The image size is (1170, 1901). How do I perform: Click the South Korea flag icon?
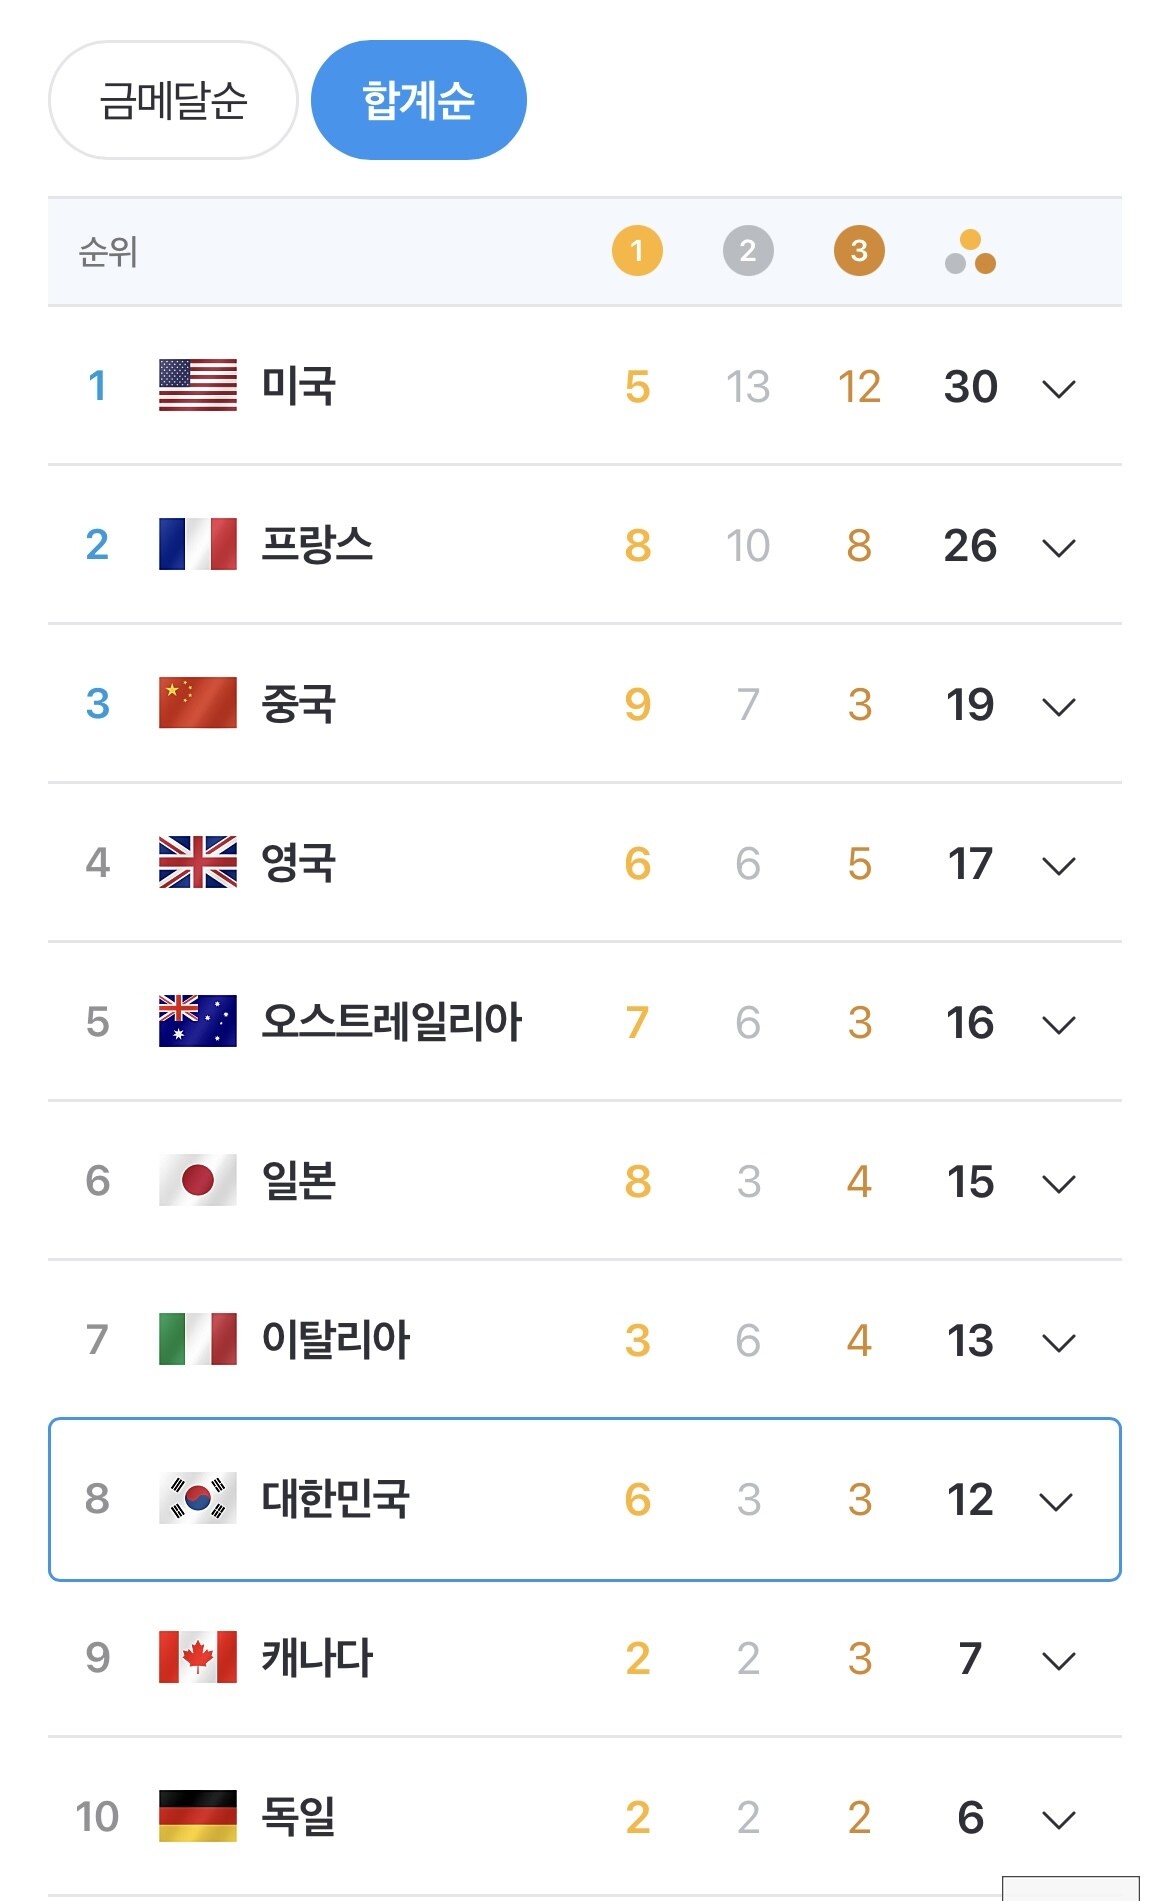click(198, 1498)
